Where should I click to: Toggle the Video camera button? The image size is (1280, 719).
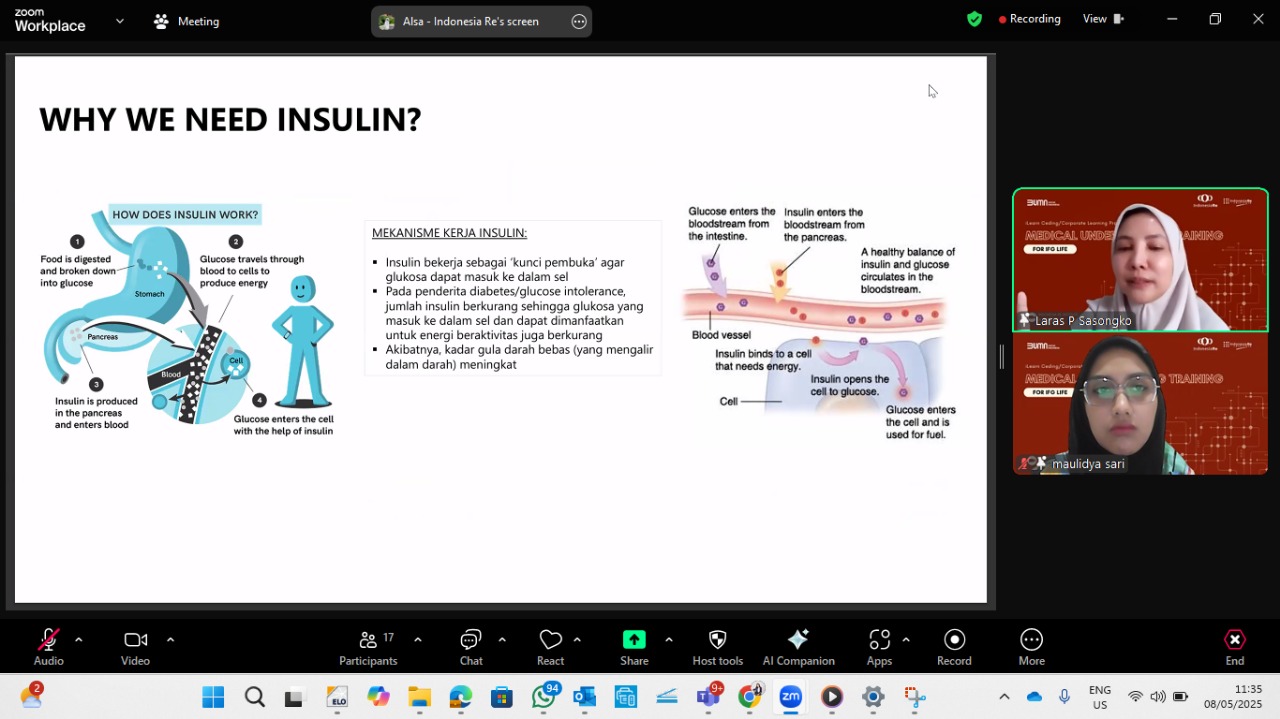(135, 647)
